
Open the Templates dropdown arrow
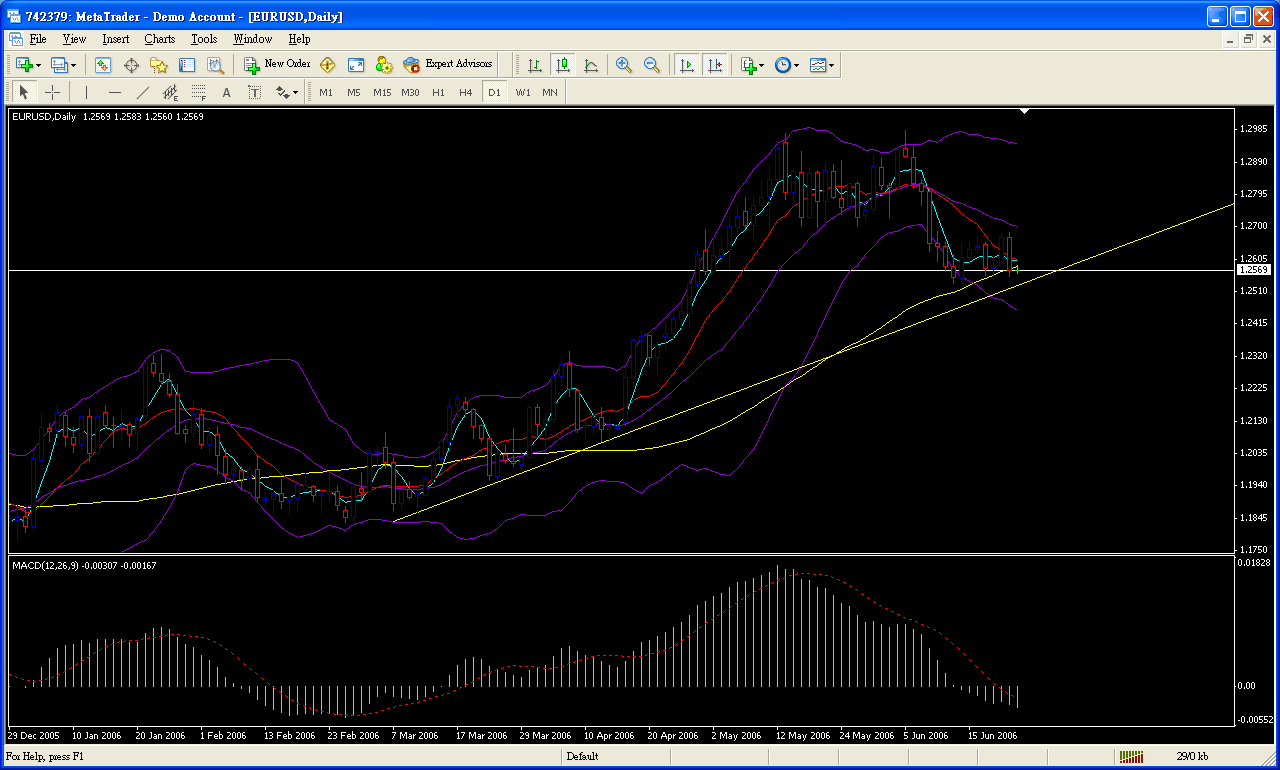tap(832, 65)
